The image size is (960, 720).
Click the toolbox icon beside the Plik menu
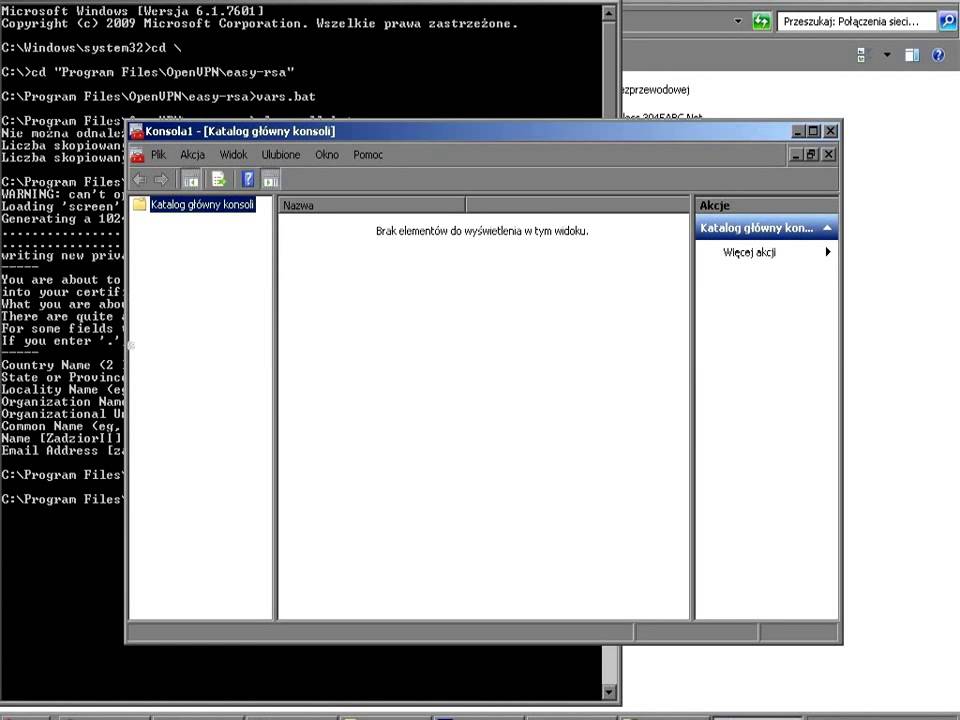[138, 156]
